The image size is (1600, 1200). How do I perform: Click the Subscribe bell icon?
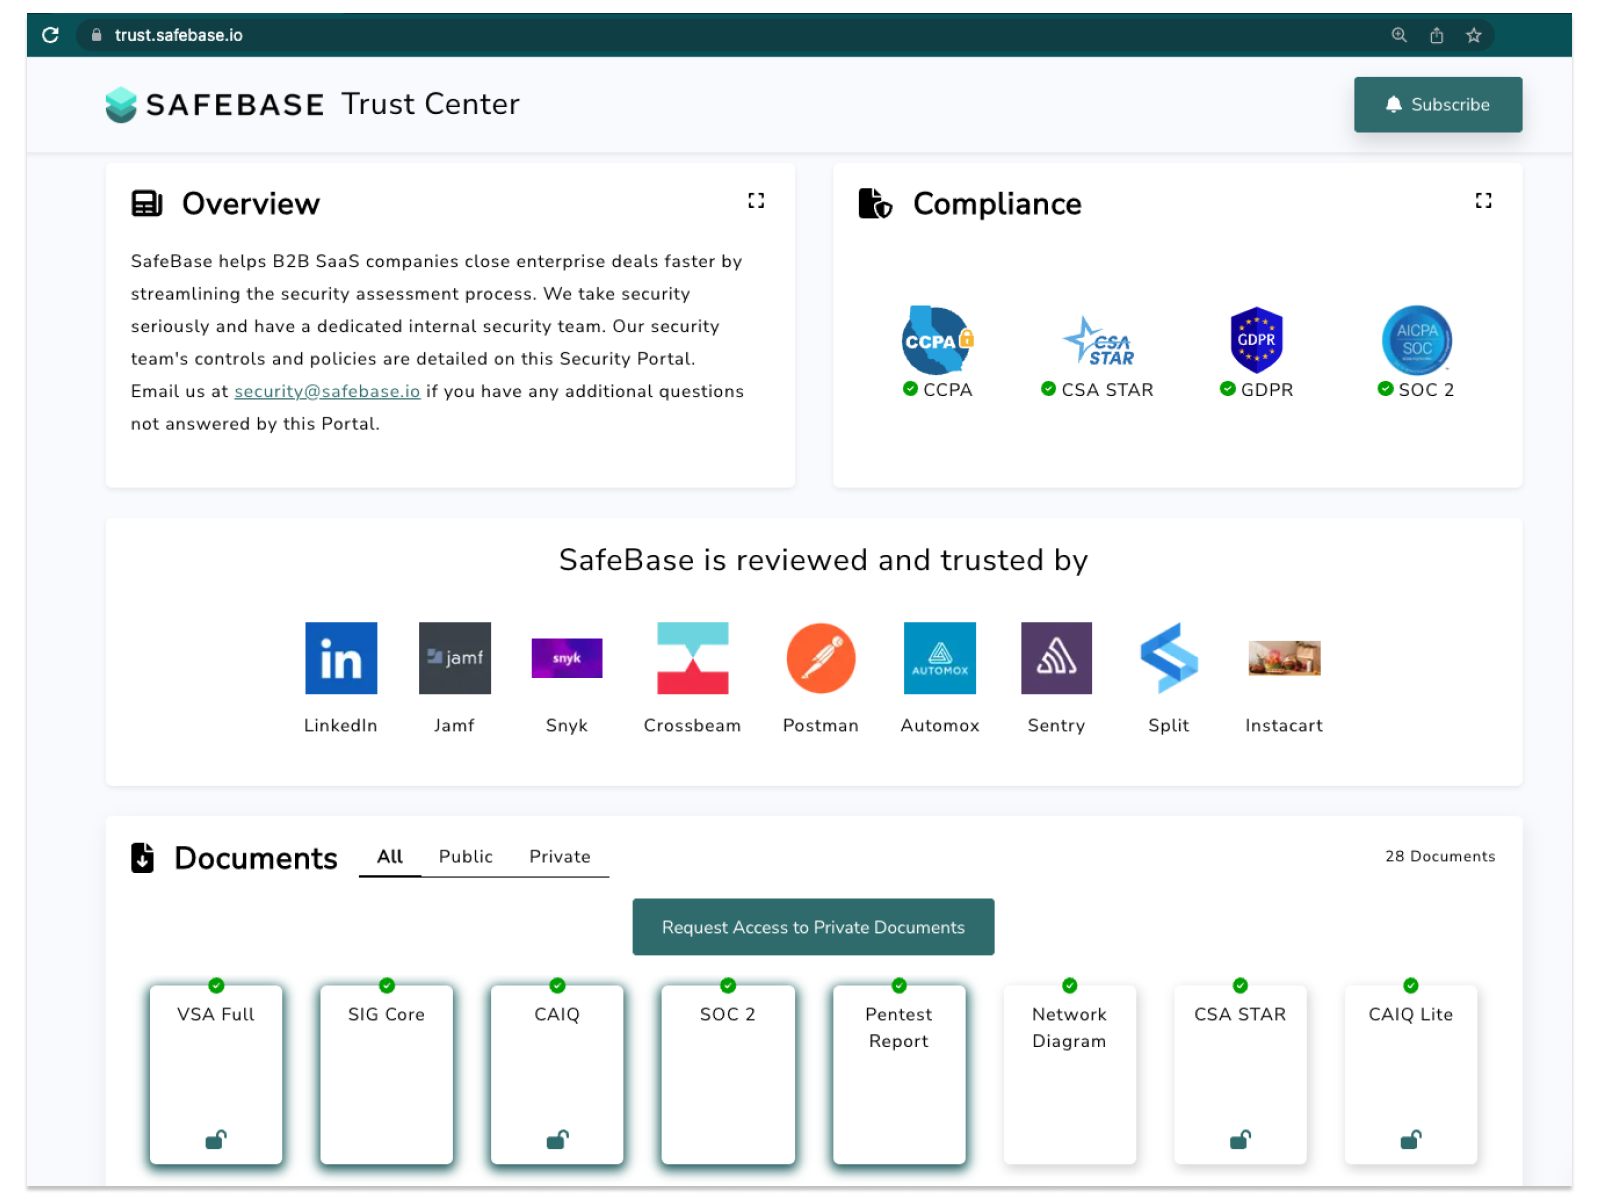click(1392, 104)
